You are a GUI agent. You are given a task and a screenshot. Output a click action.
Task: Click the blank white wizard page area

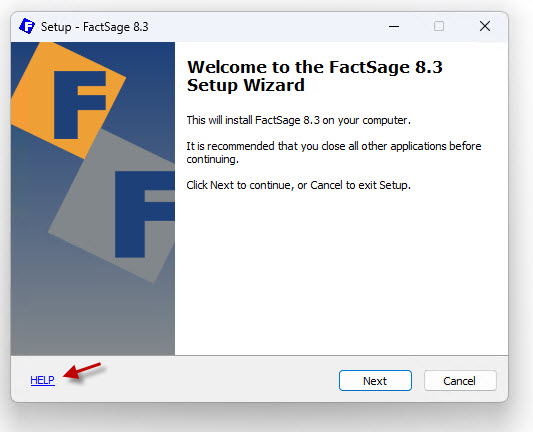click(340, 272)
